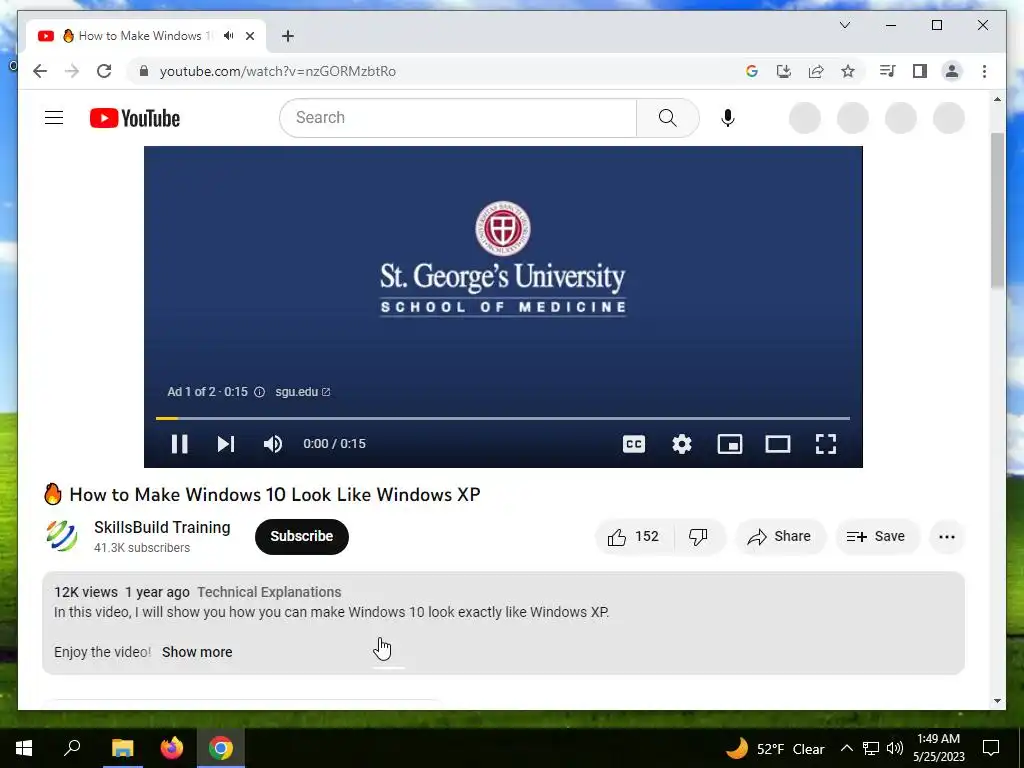Click the video progress bar
Screen dimensions: 1024x768
(503, 418)
